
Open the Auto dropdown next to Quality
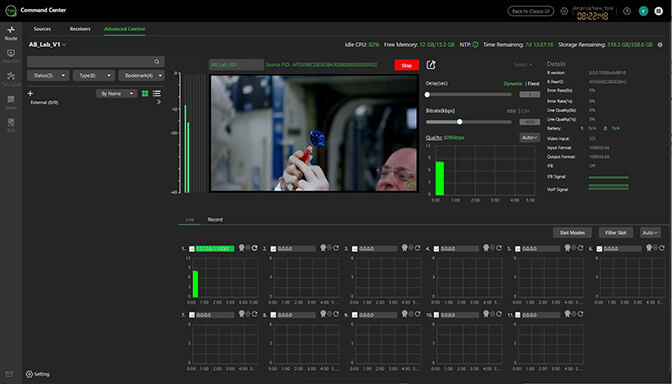[530, 138]
